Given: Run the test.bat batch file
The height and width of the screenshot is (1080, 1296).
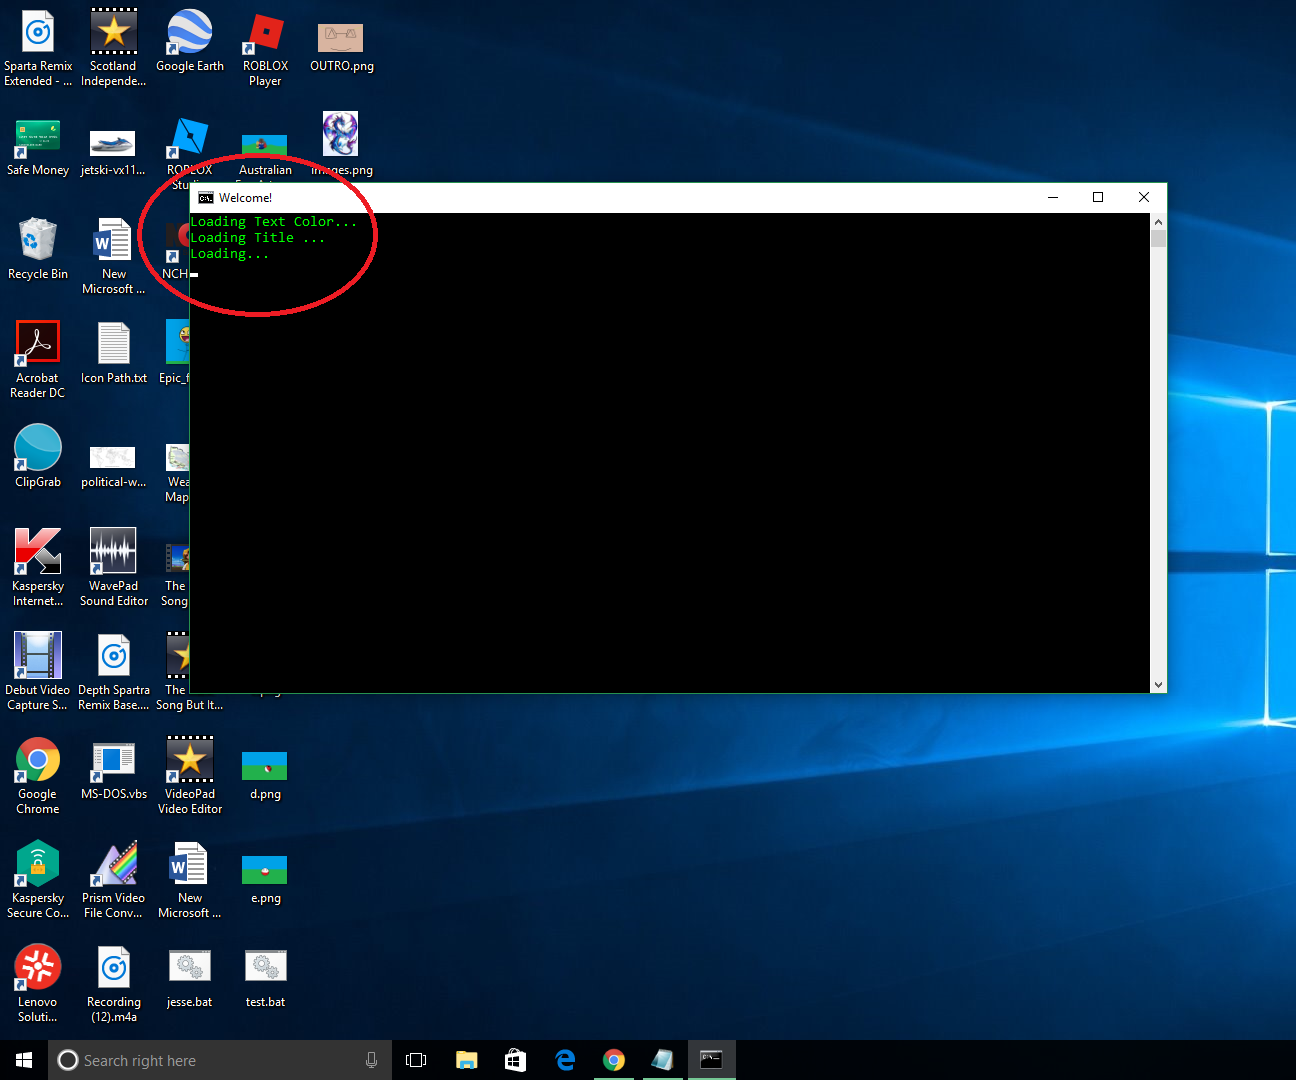Looking at the screenshot, I should 264,967.
